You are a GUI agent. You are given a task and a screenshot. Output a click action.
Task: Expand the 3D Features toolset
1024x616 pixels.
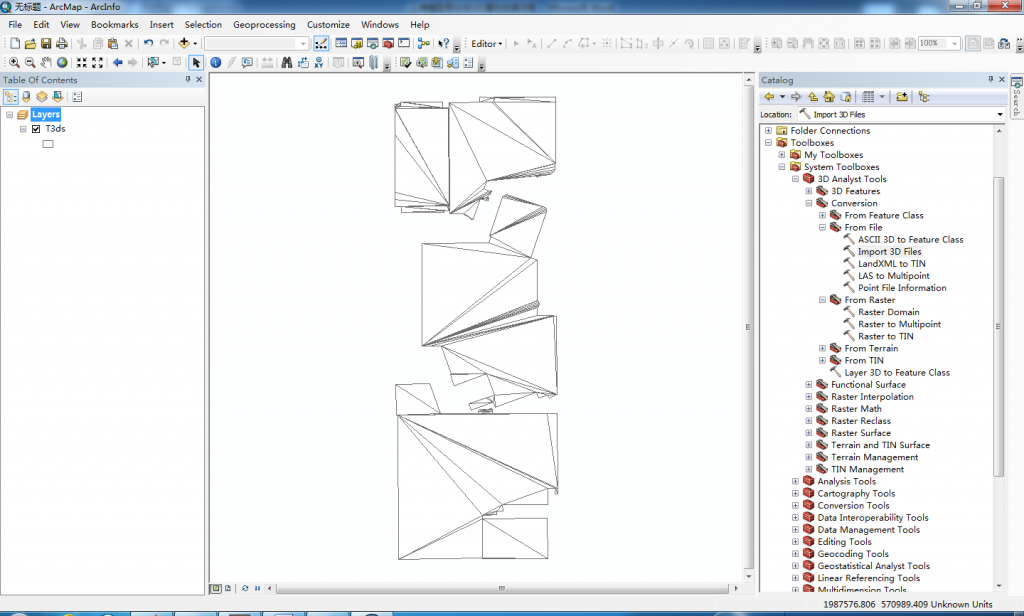809,191
